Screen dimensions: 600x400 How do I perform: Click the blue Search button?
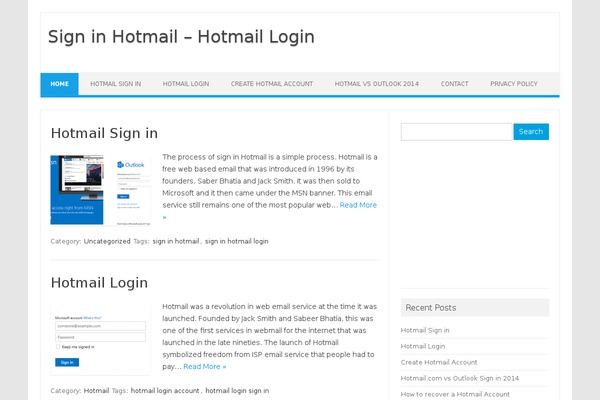(x=531, y=132)
